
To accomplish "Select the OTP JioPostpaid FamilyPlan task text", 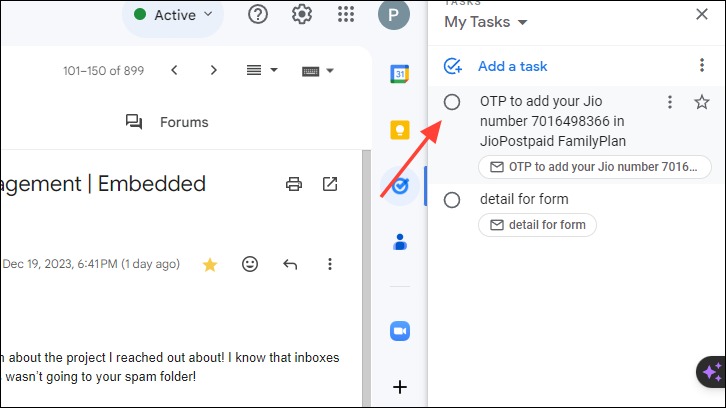I will tap(553, 121).
